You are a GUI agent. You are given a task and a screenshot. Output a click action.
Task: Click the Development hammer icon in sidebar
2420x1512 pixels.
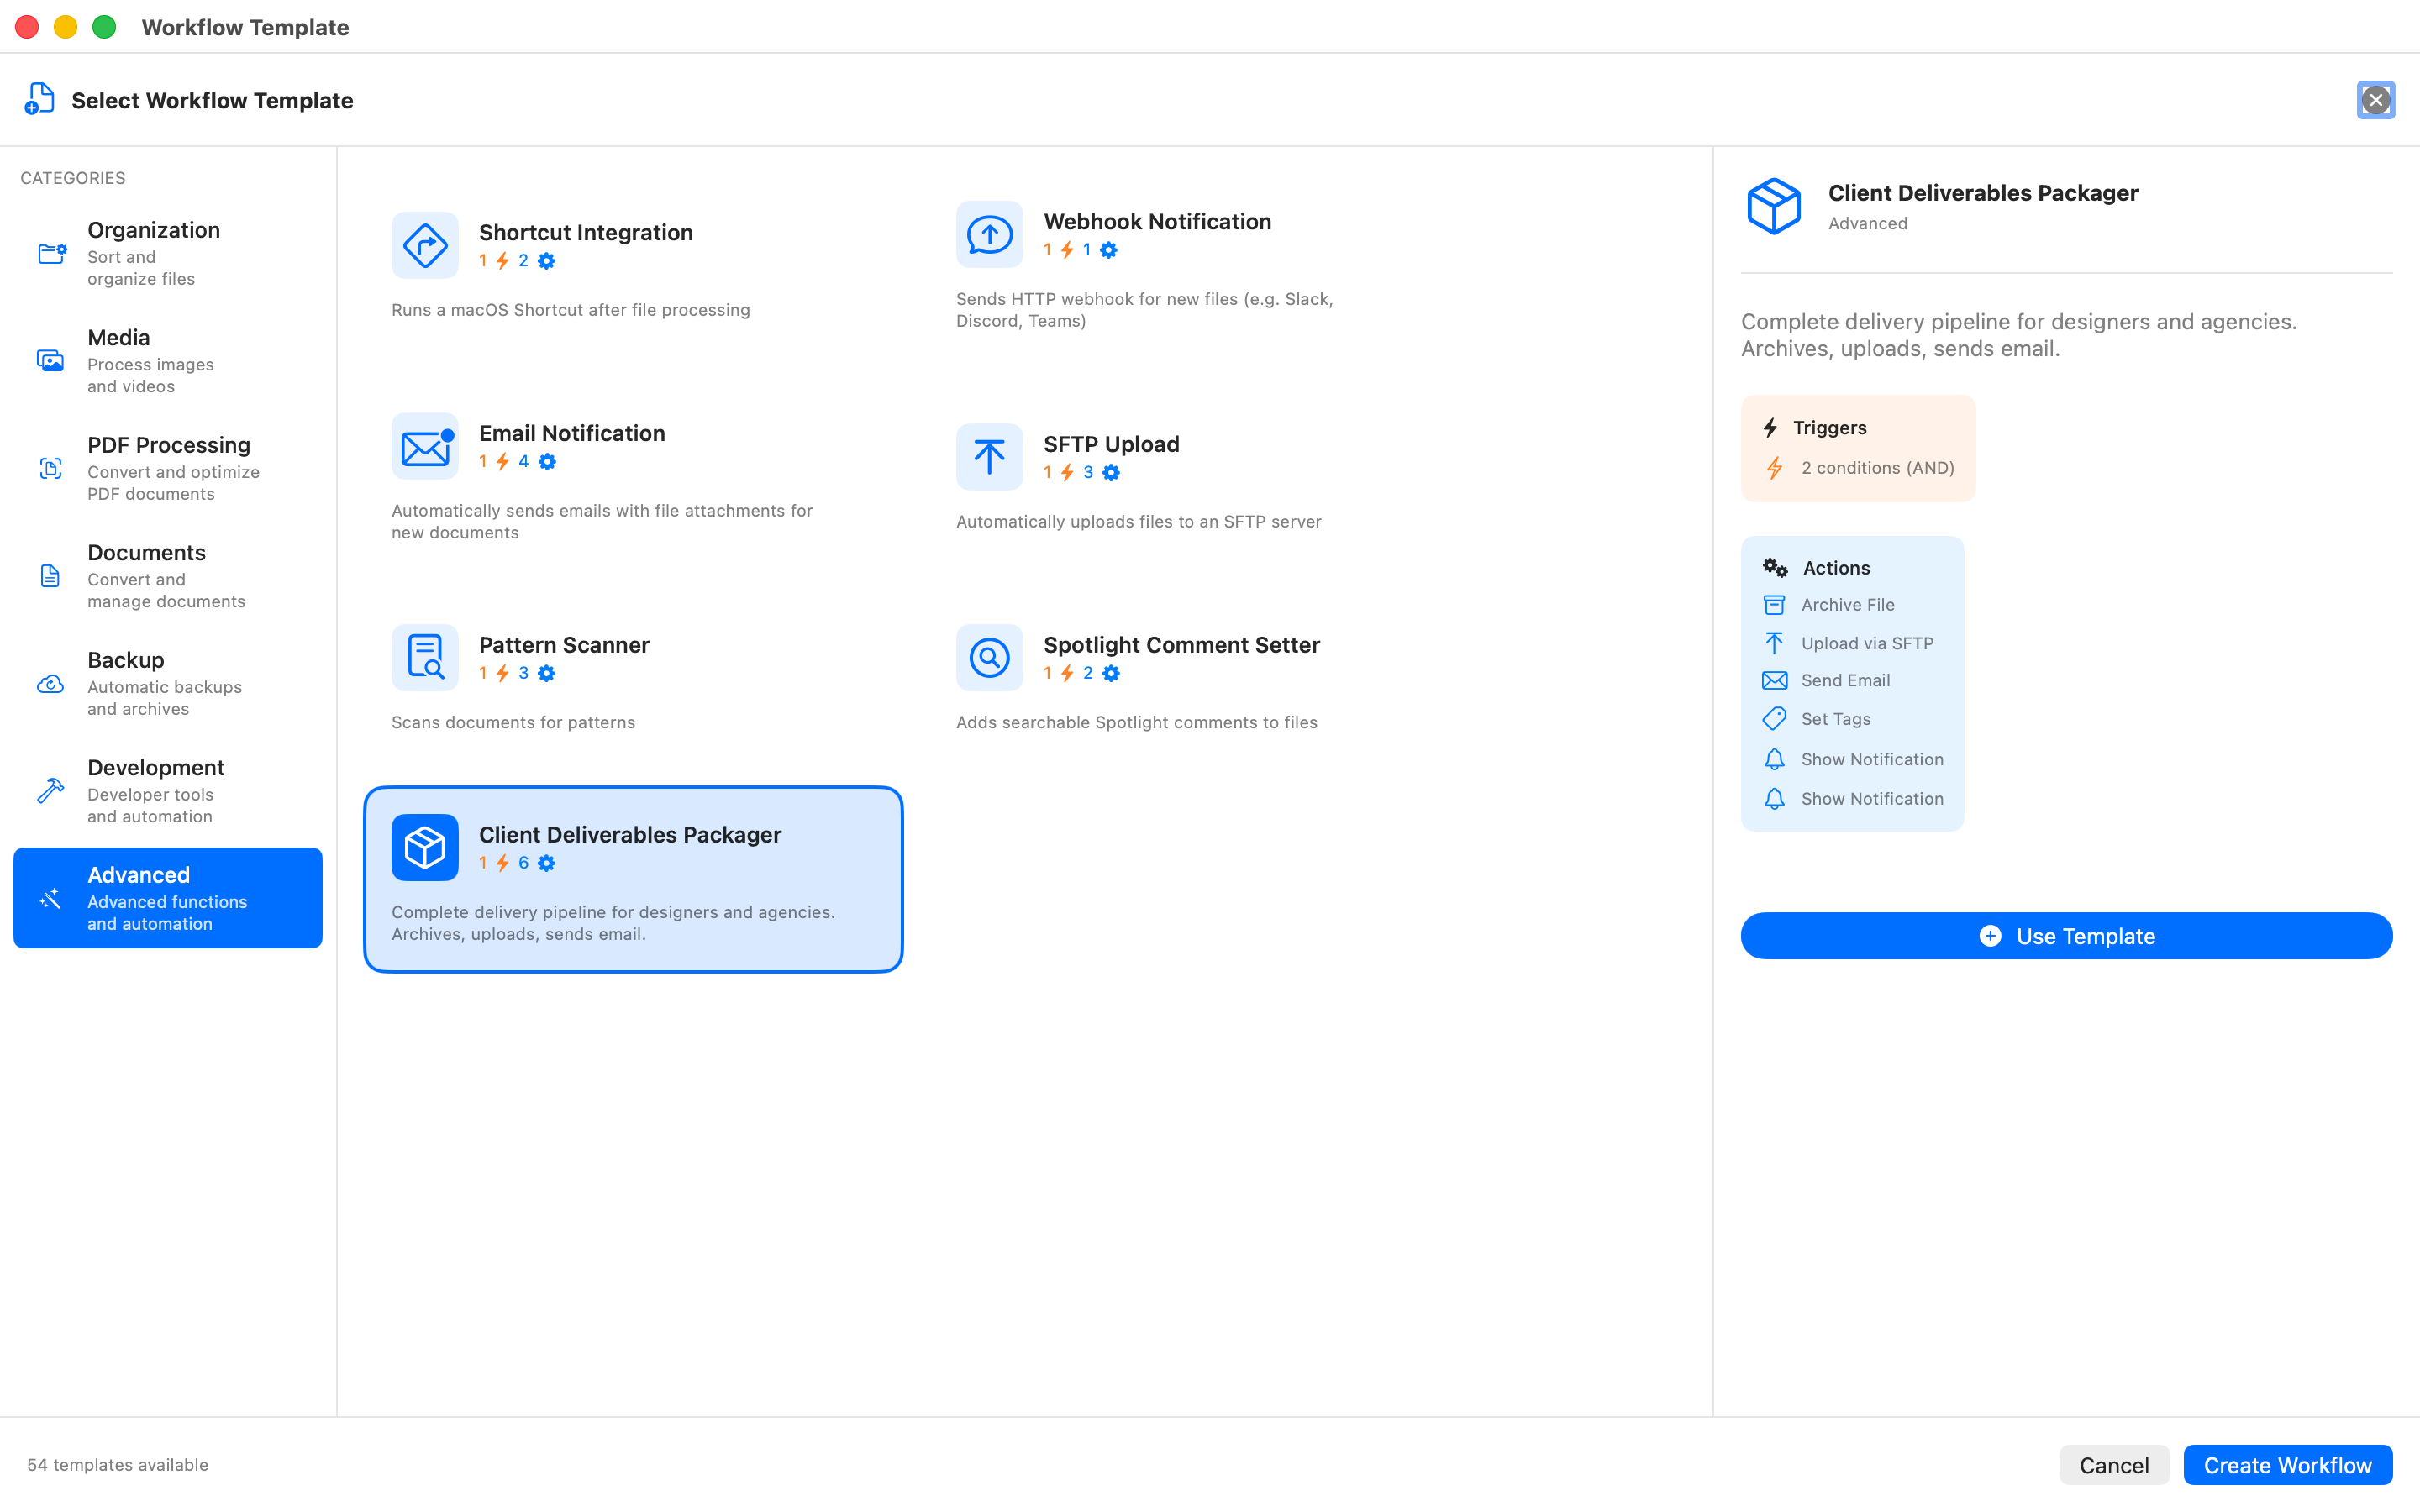(x=51, y=791)
